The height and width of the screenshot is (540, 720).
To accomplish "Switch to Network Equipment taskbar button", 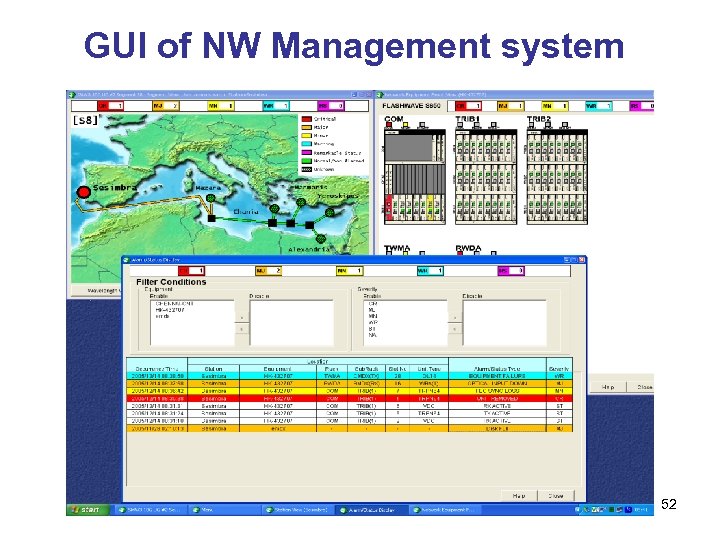I will pyautogui.click(x=445, y=510).
